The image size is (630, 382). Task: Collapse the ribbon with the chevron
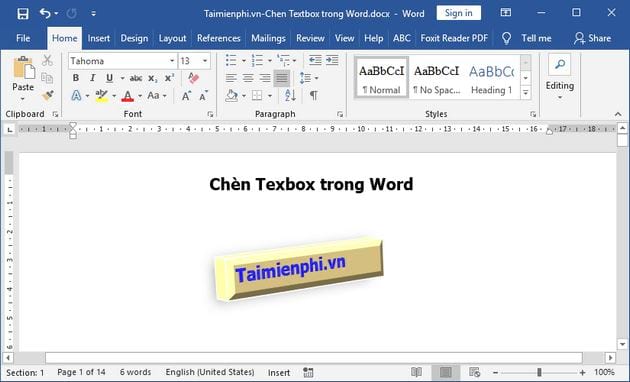[x=618, y=114]
